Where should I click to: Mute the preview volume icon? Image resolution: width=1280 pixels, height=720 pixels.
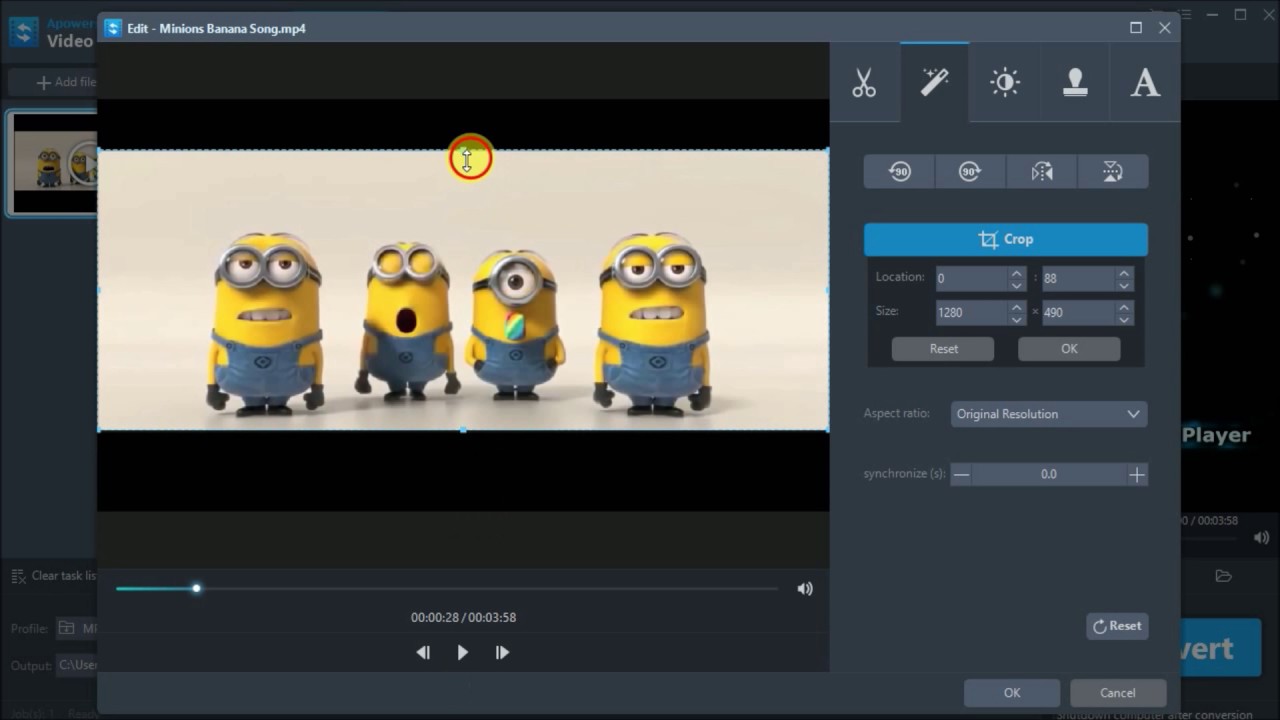point(805,589)
